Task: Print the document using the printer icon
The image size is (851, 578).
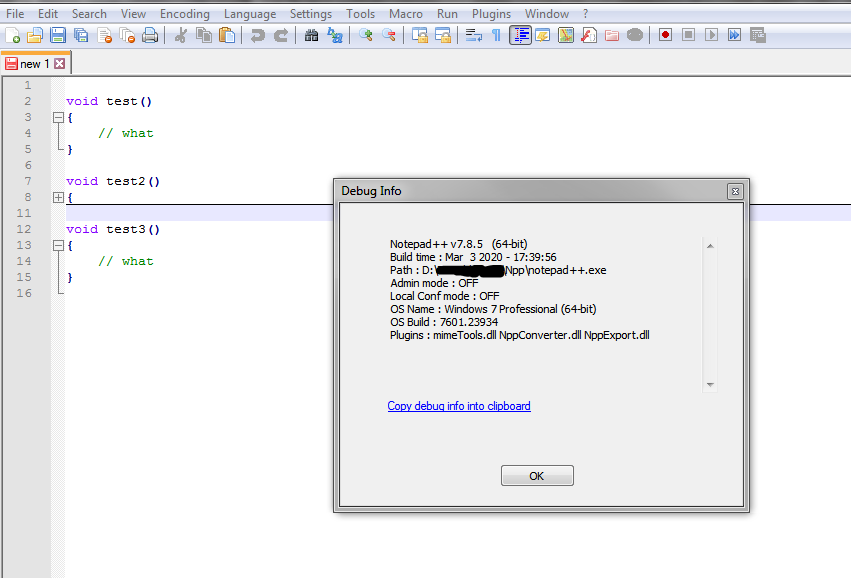Action: pyautogui.click(x=150, y=35)
